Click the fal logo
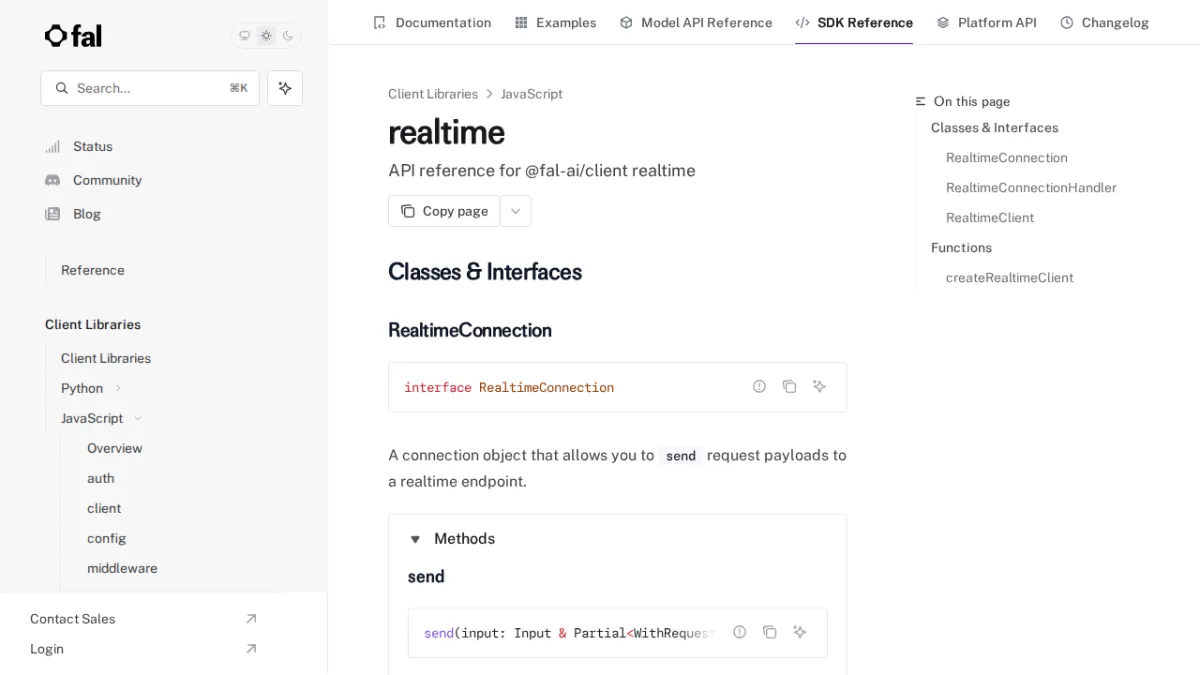The image size is (1200, 675). click(73, 36)
